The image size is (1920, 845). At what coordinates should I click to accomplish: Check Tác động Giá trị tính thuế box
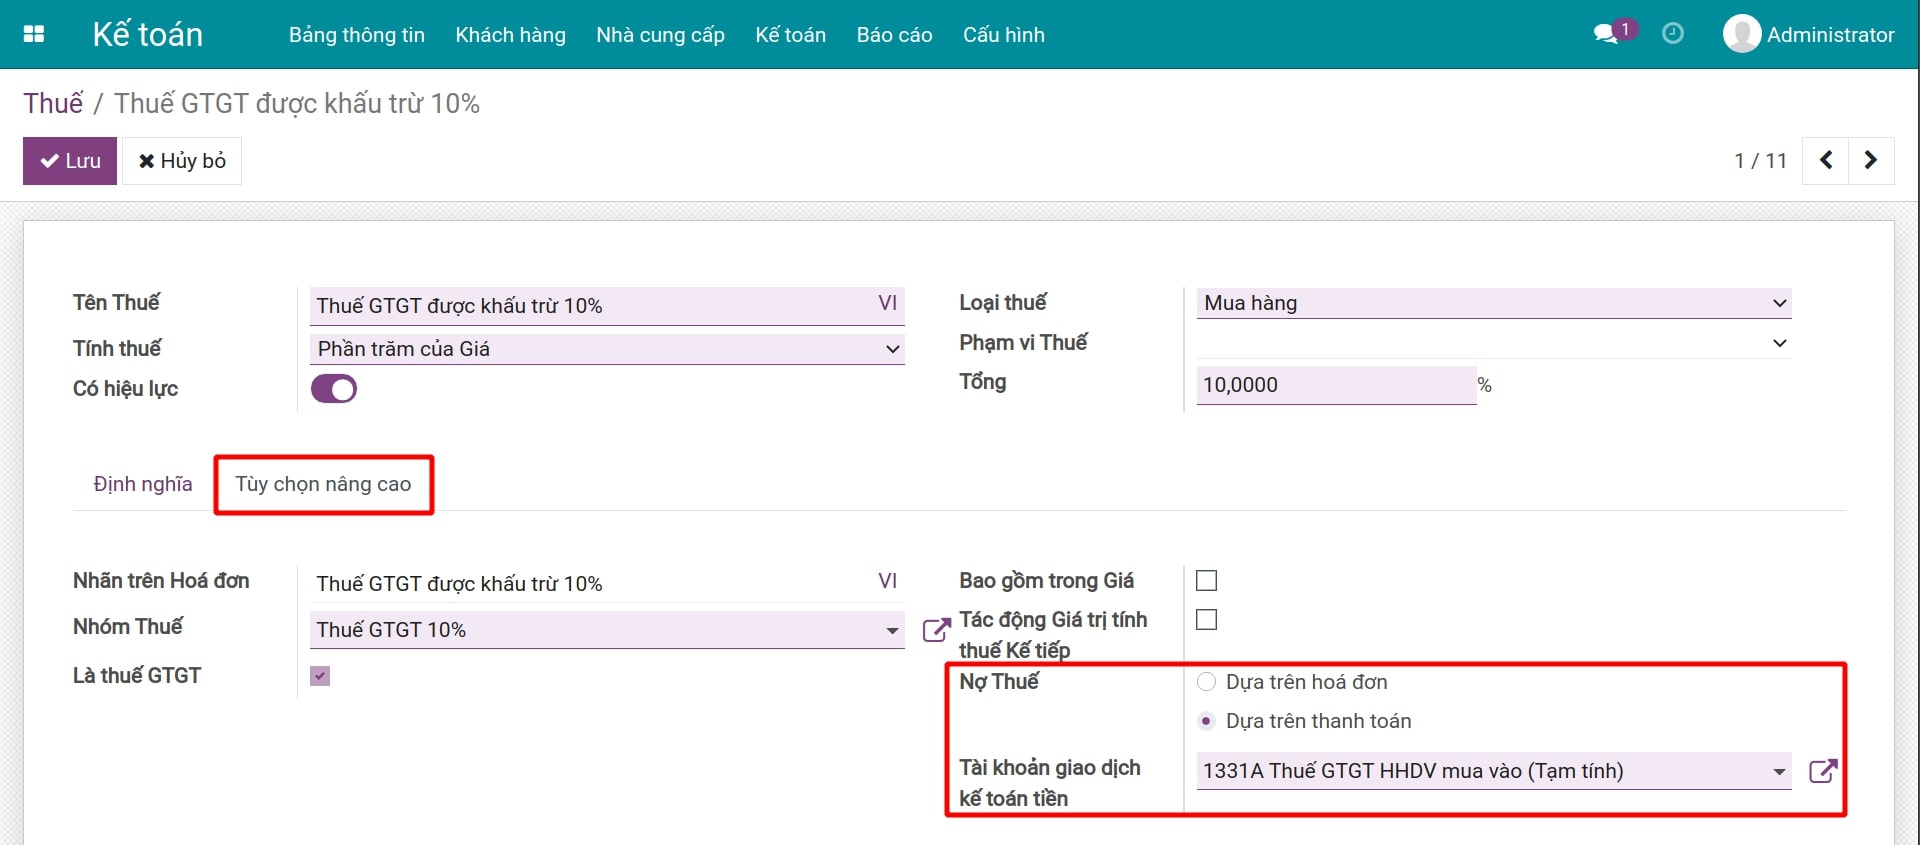click(x=1207, y=620)
